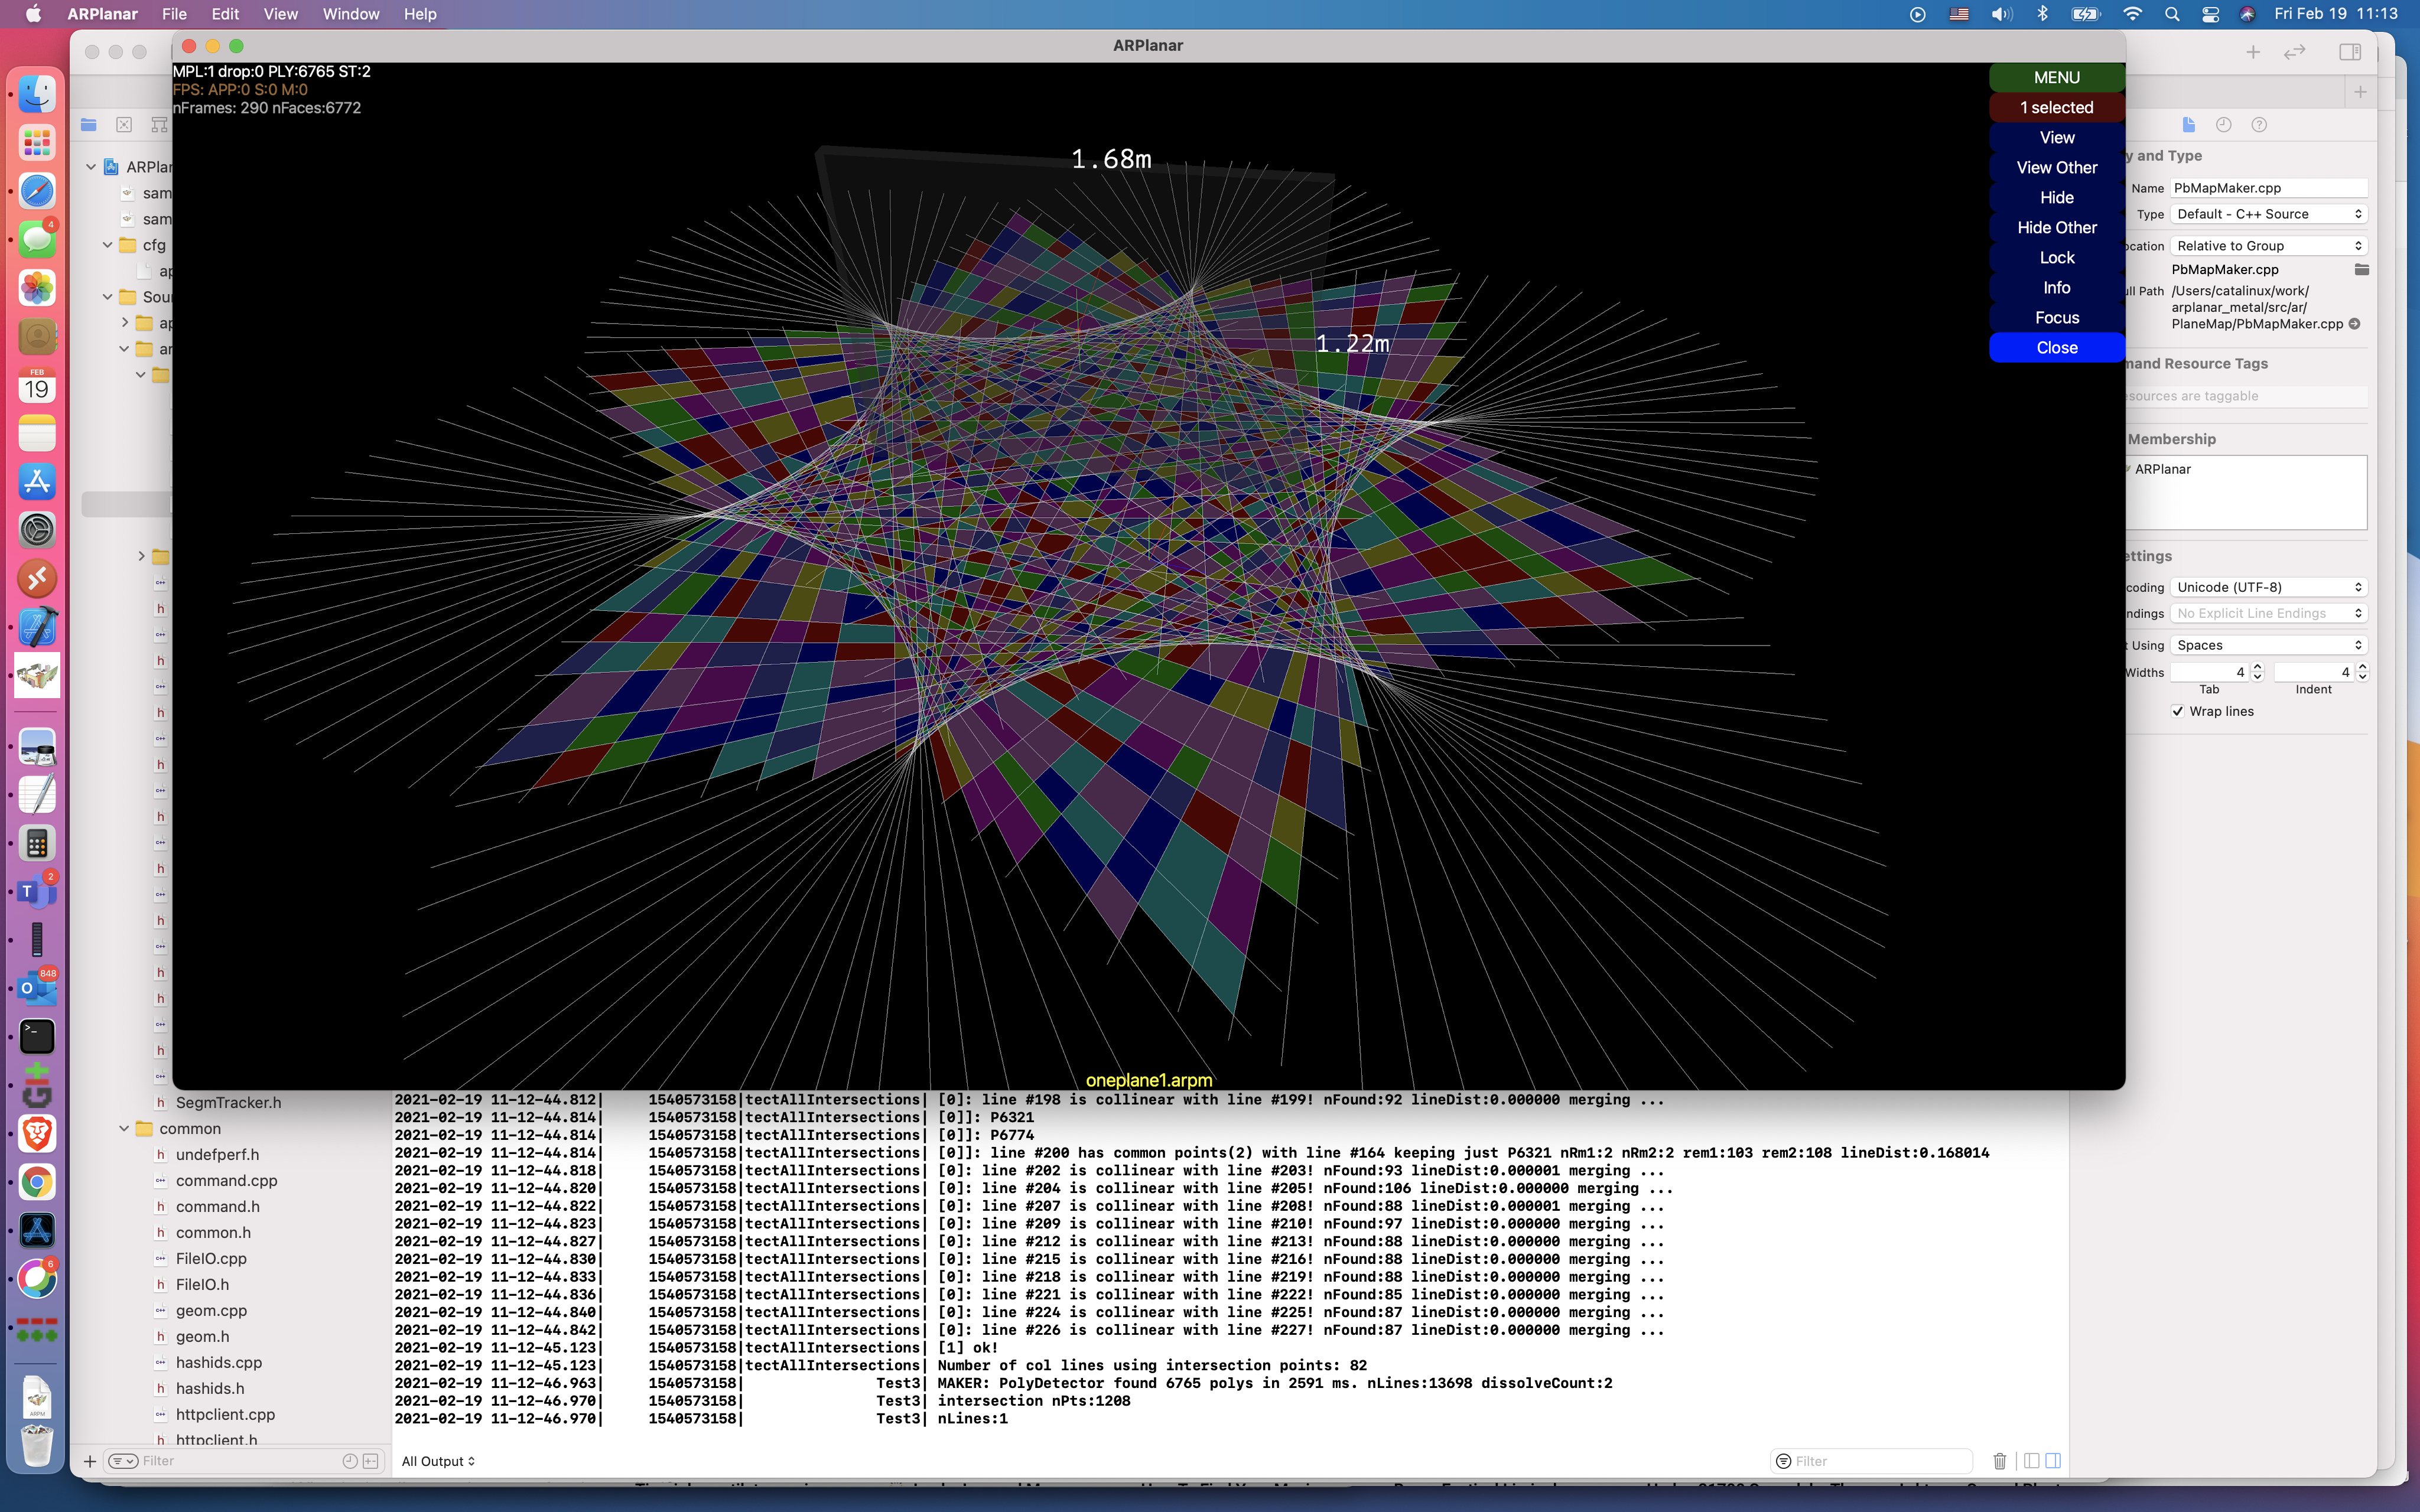Select Hide Other in the ARPlanar menu
Image resolution: width=2420 pixels, height=1512 pixels.
point(2056,227)
